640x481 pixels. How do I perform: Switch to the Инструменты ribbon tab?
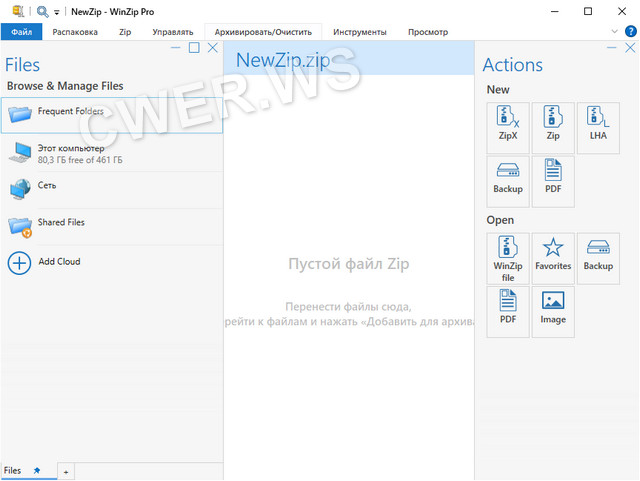[360, 32]
